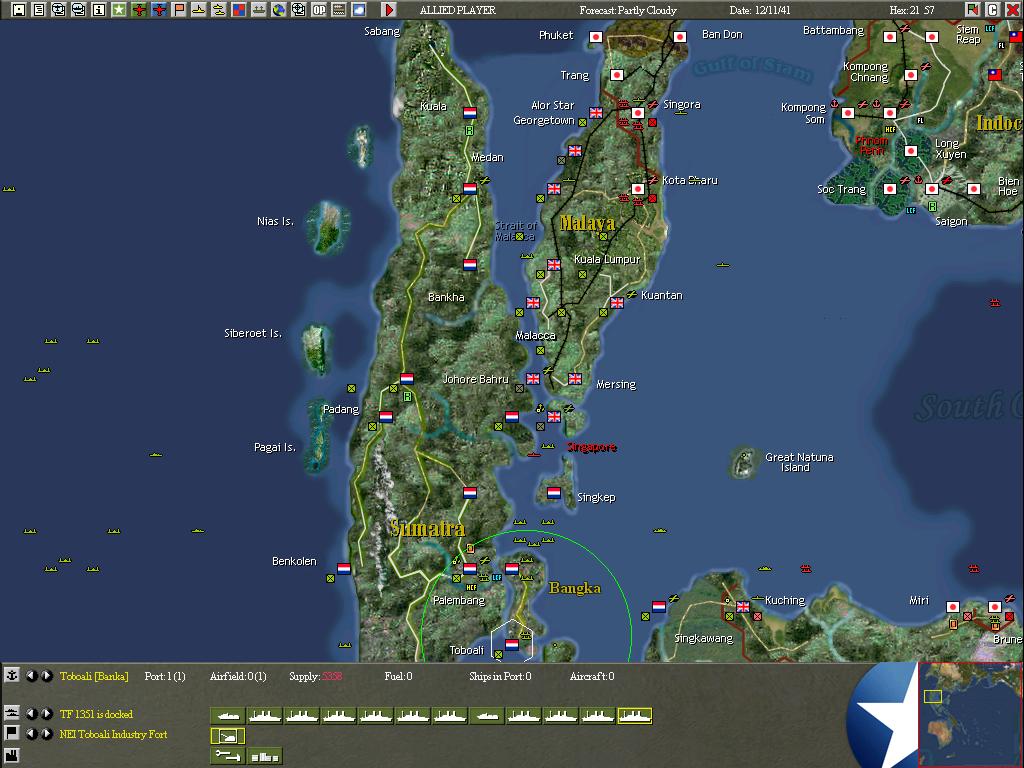The height and width of the screenshot is (768, 1024).
Task: Click the Medan label on Sumatra
Action: (x=487, y=157)
